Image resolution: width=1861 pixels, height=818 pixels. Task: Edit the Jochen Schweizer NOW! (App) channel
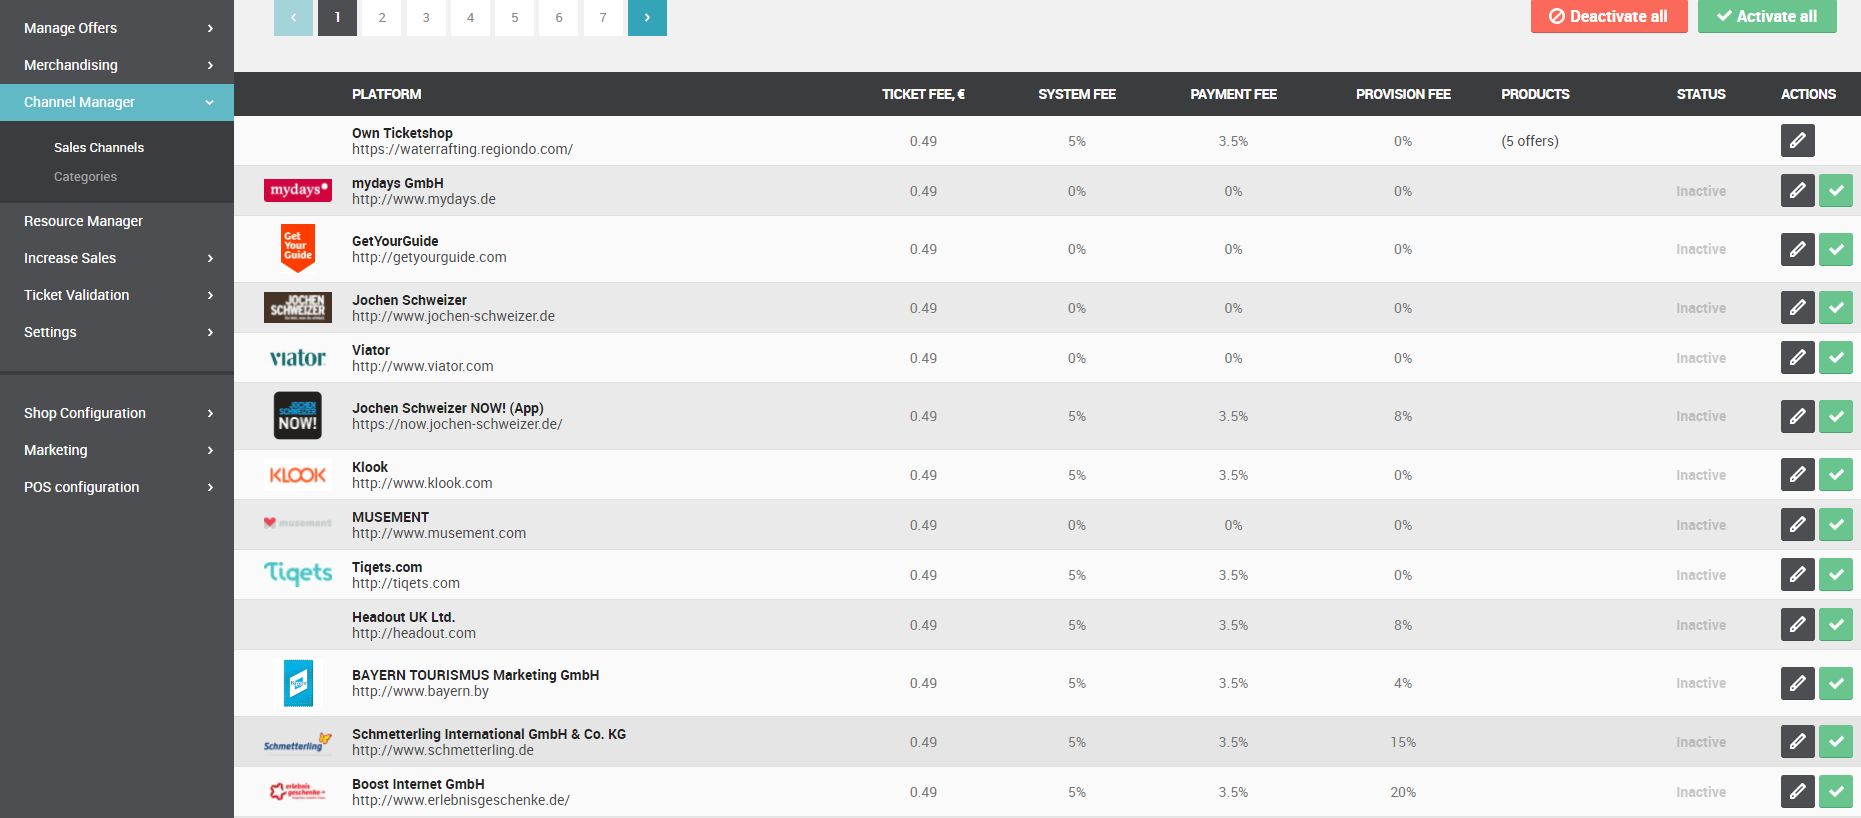[x=1797, y=416]
